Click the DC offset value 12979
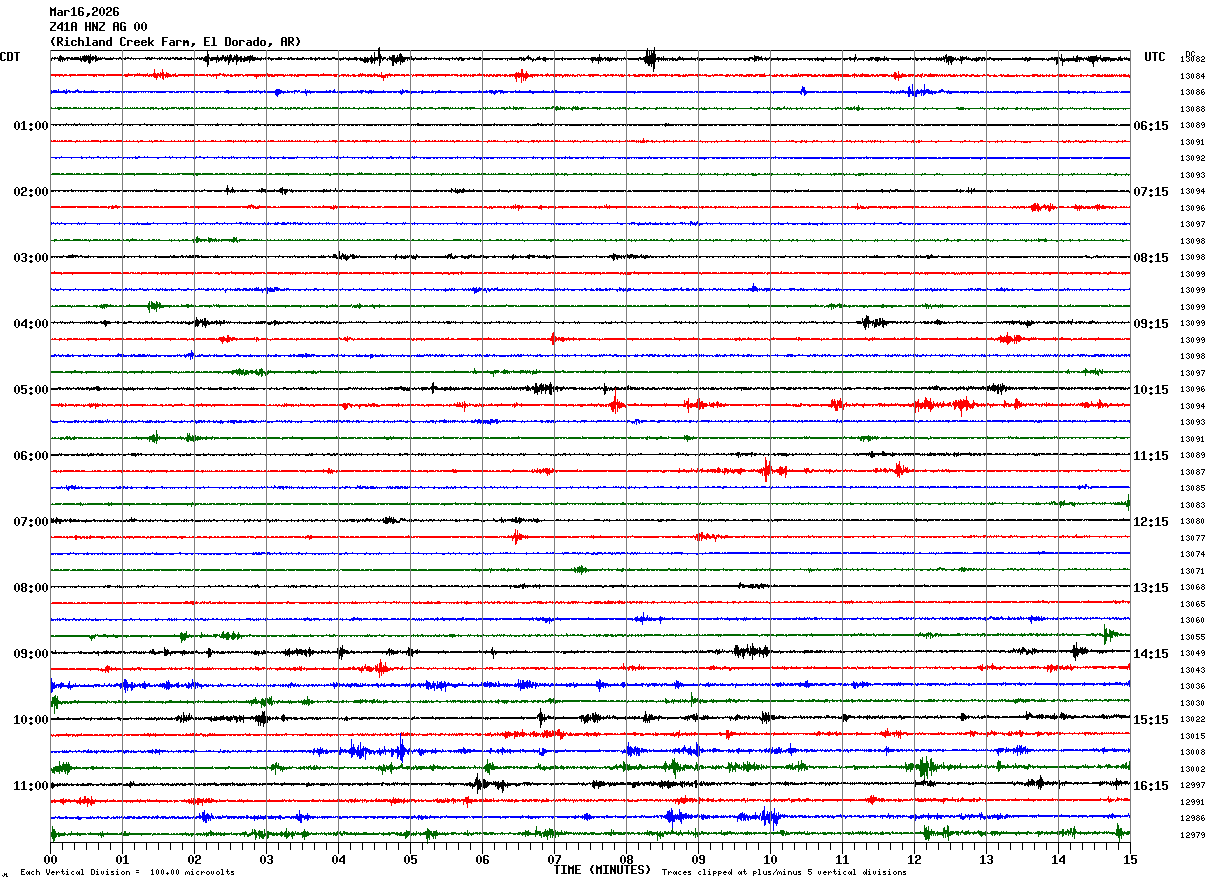The height and width of the screenshot is (886, 1210). point(1192,836)
